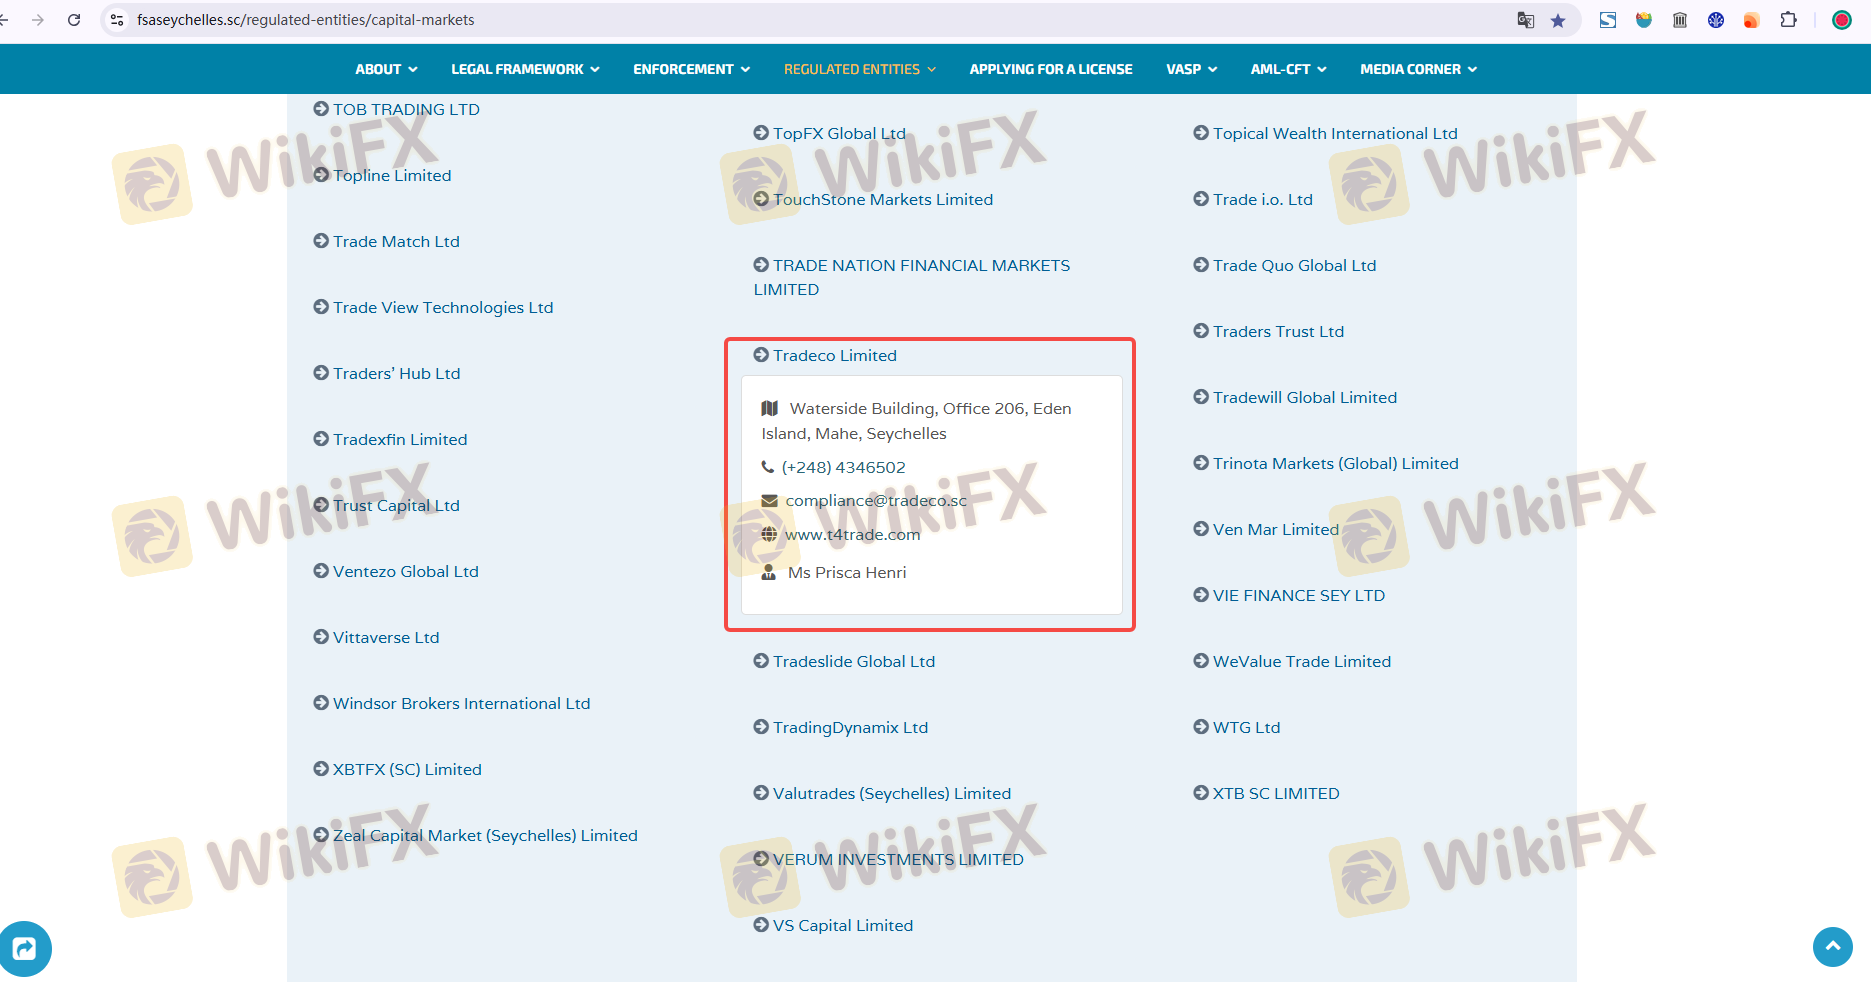Collapse the Tradeco Limited entry
Screen dimensions: 1871x982
tap(834, 355)
